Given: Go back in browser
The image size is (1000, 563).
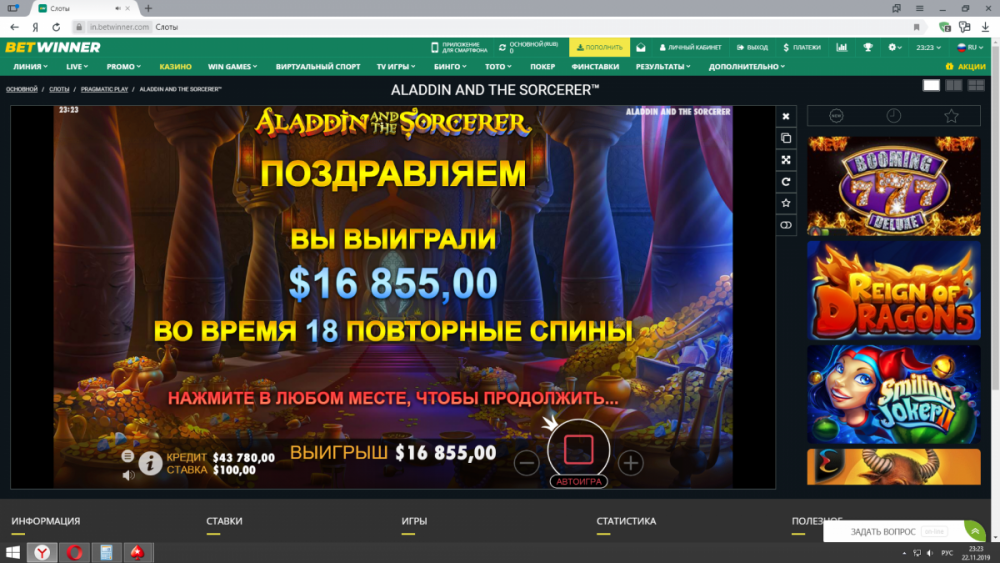Looking at the screenshot, I should [14, 27].
